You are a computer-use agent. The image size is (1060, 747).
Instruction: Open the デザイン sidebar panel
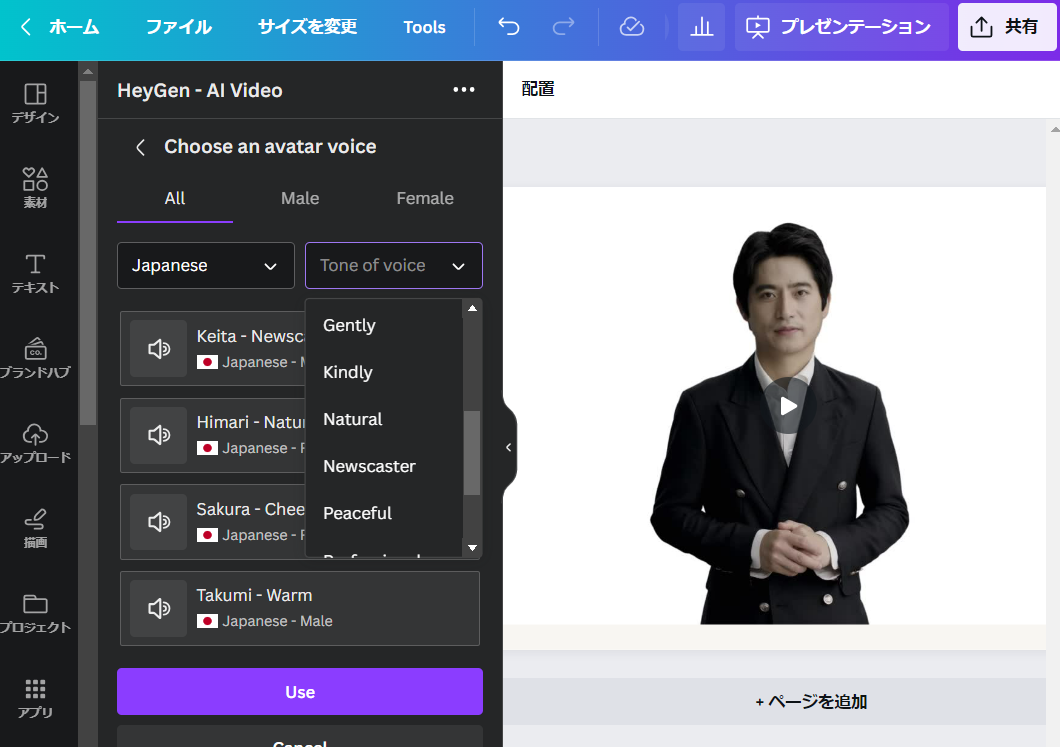pos(35,103)
